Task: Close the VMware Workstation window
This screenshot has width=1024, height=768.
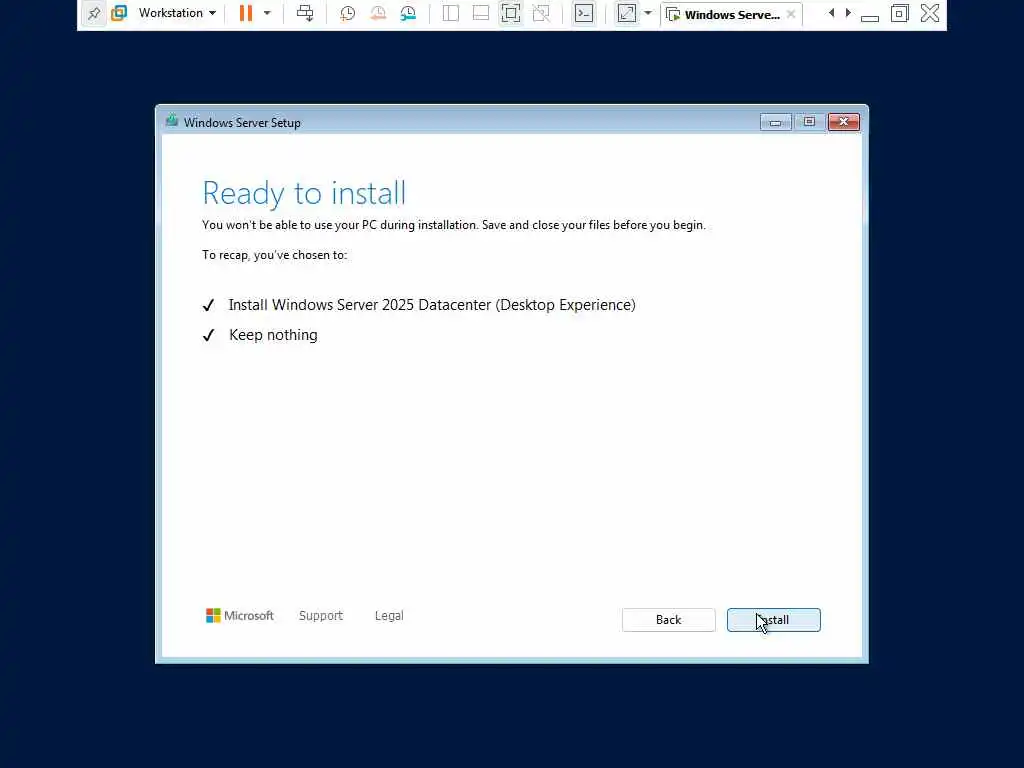Action: 929,13
